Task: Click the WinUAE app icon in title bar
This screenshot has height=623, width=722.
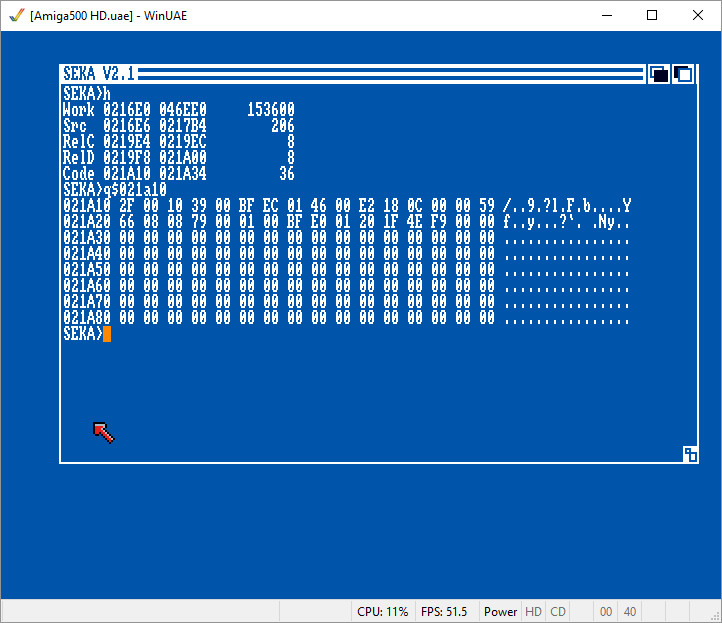Action: pos(17,16)
